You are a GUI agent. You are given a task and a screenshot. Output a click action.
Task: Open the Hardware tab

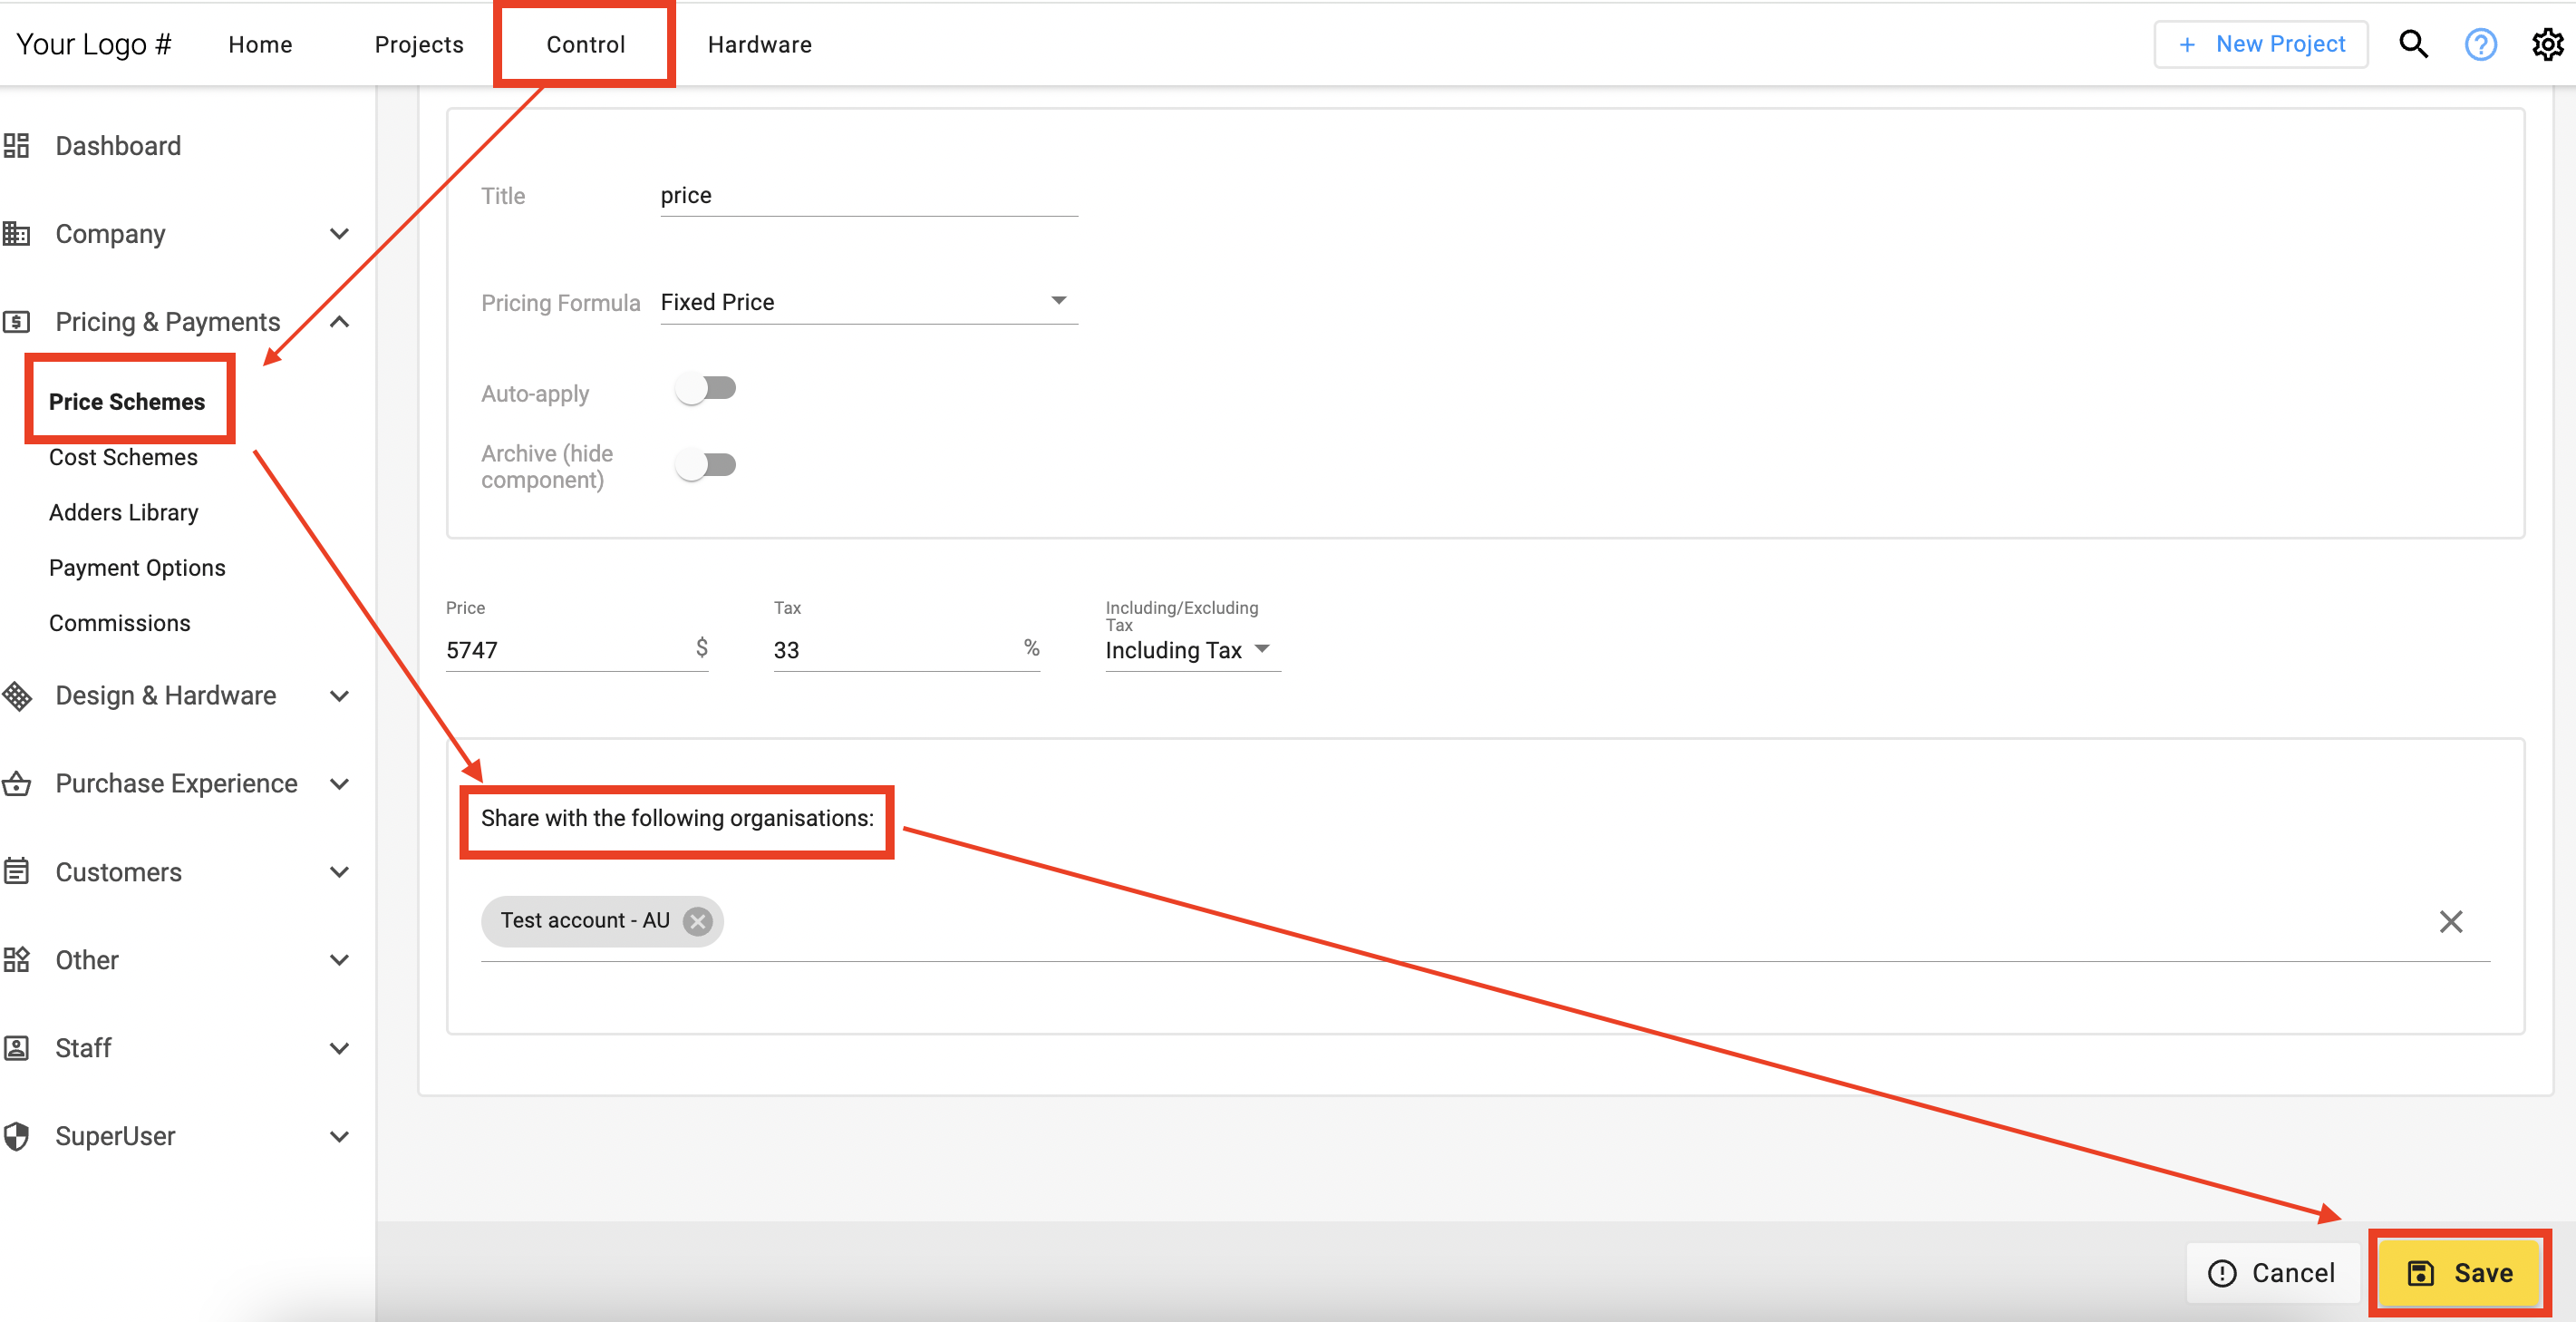click(760, 45)
